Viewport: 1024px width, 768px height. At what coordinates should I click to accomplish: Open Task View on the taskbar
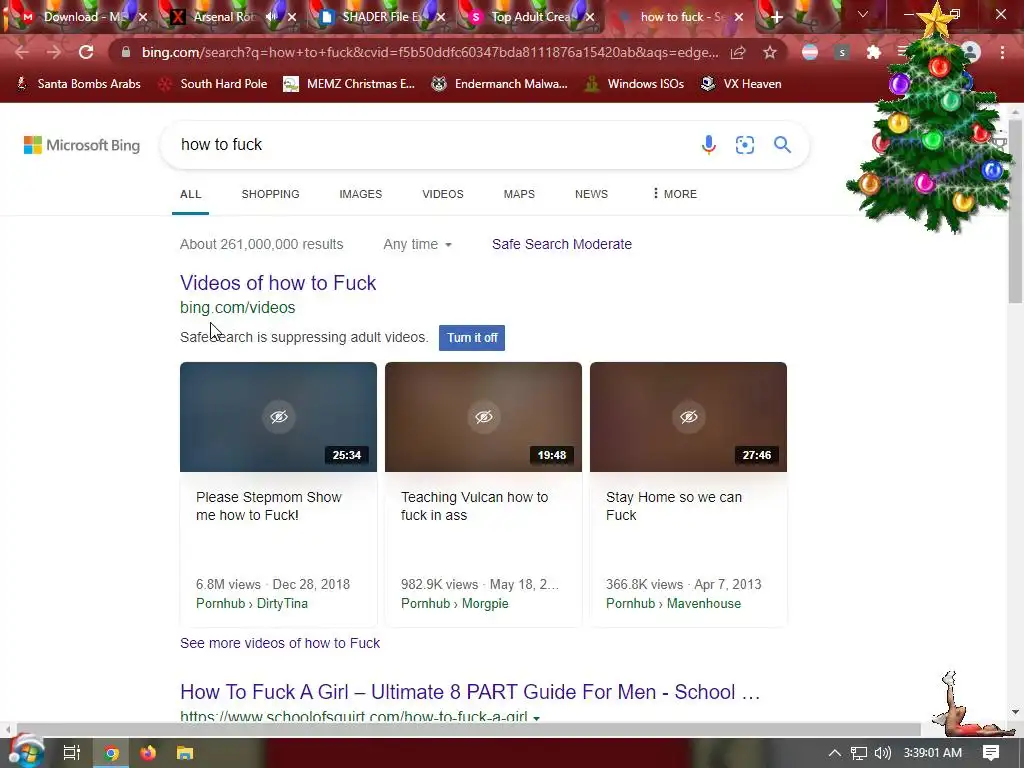[x=72, y=753]
